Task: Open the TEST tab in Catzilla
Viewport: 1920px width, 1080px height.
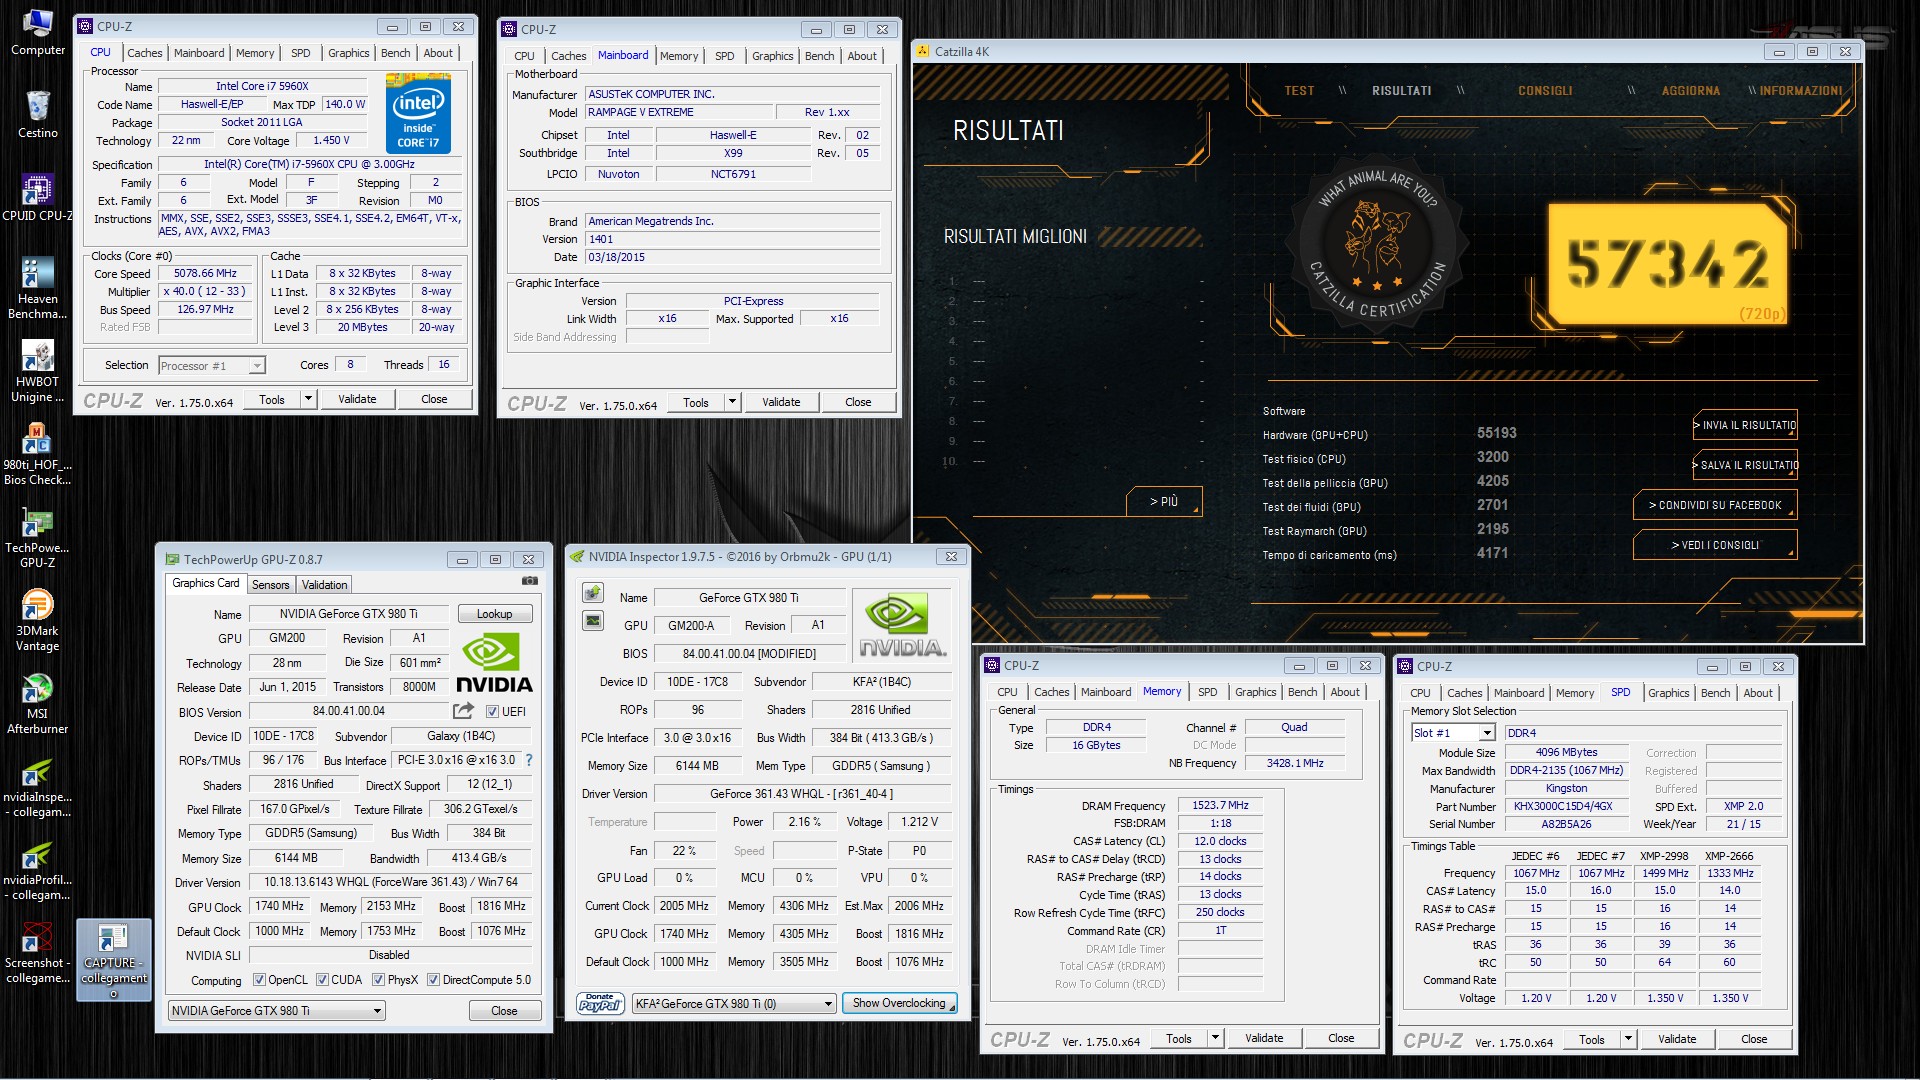Action: pos(1299,91)
